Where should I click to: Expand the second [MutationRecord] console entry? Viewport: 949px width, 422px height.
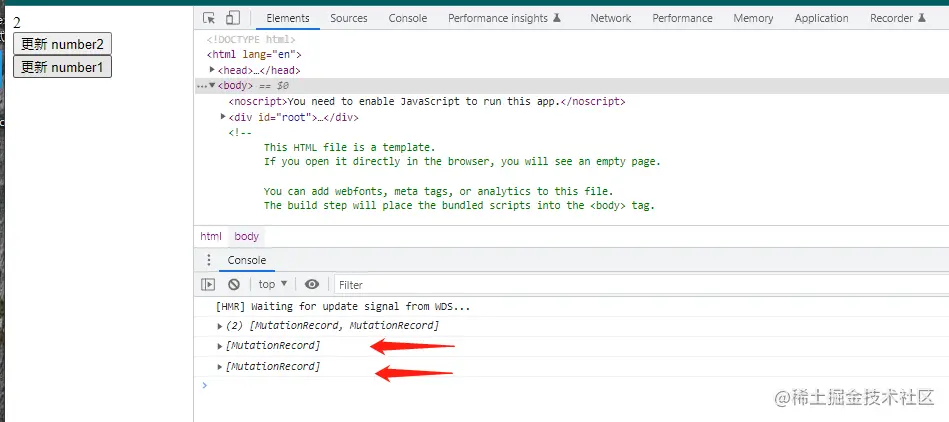click(220, 346)
